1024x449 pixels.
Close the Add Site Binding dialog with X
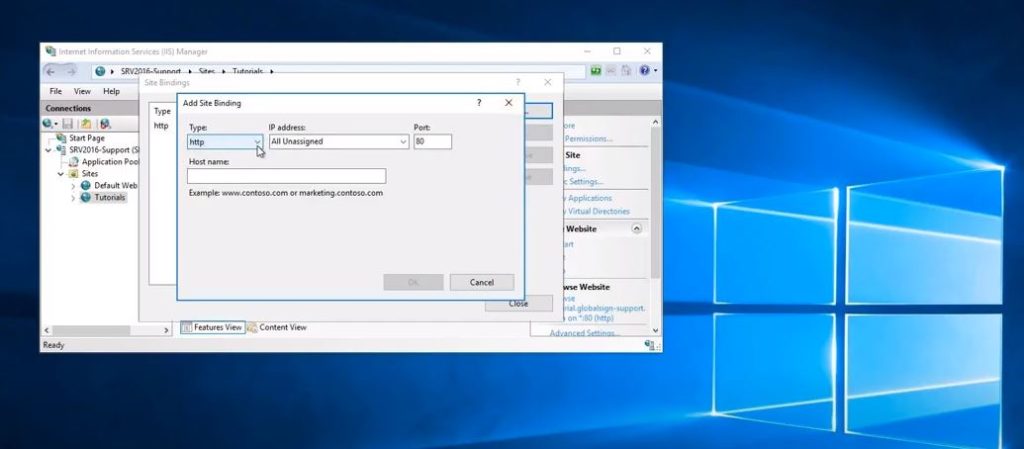(x=508, y=103)
